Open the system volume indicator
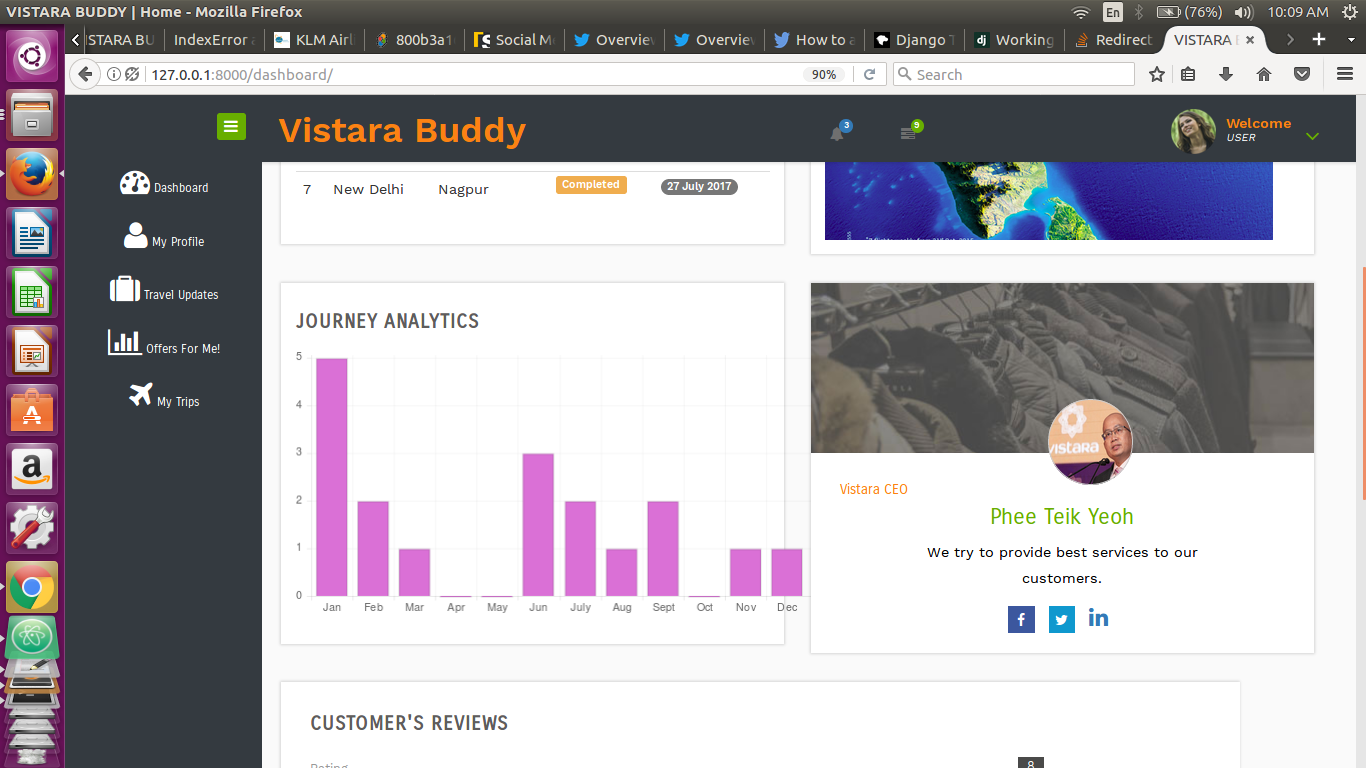The width and height of the screenshot is (1366, 768). [x=1243, y=12]
